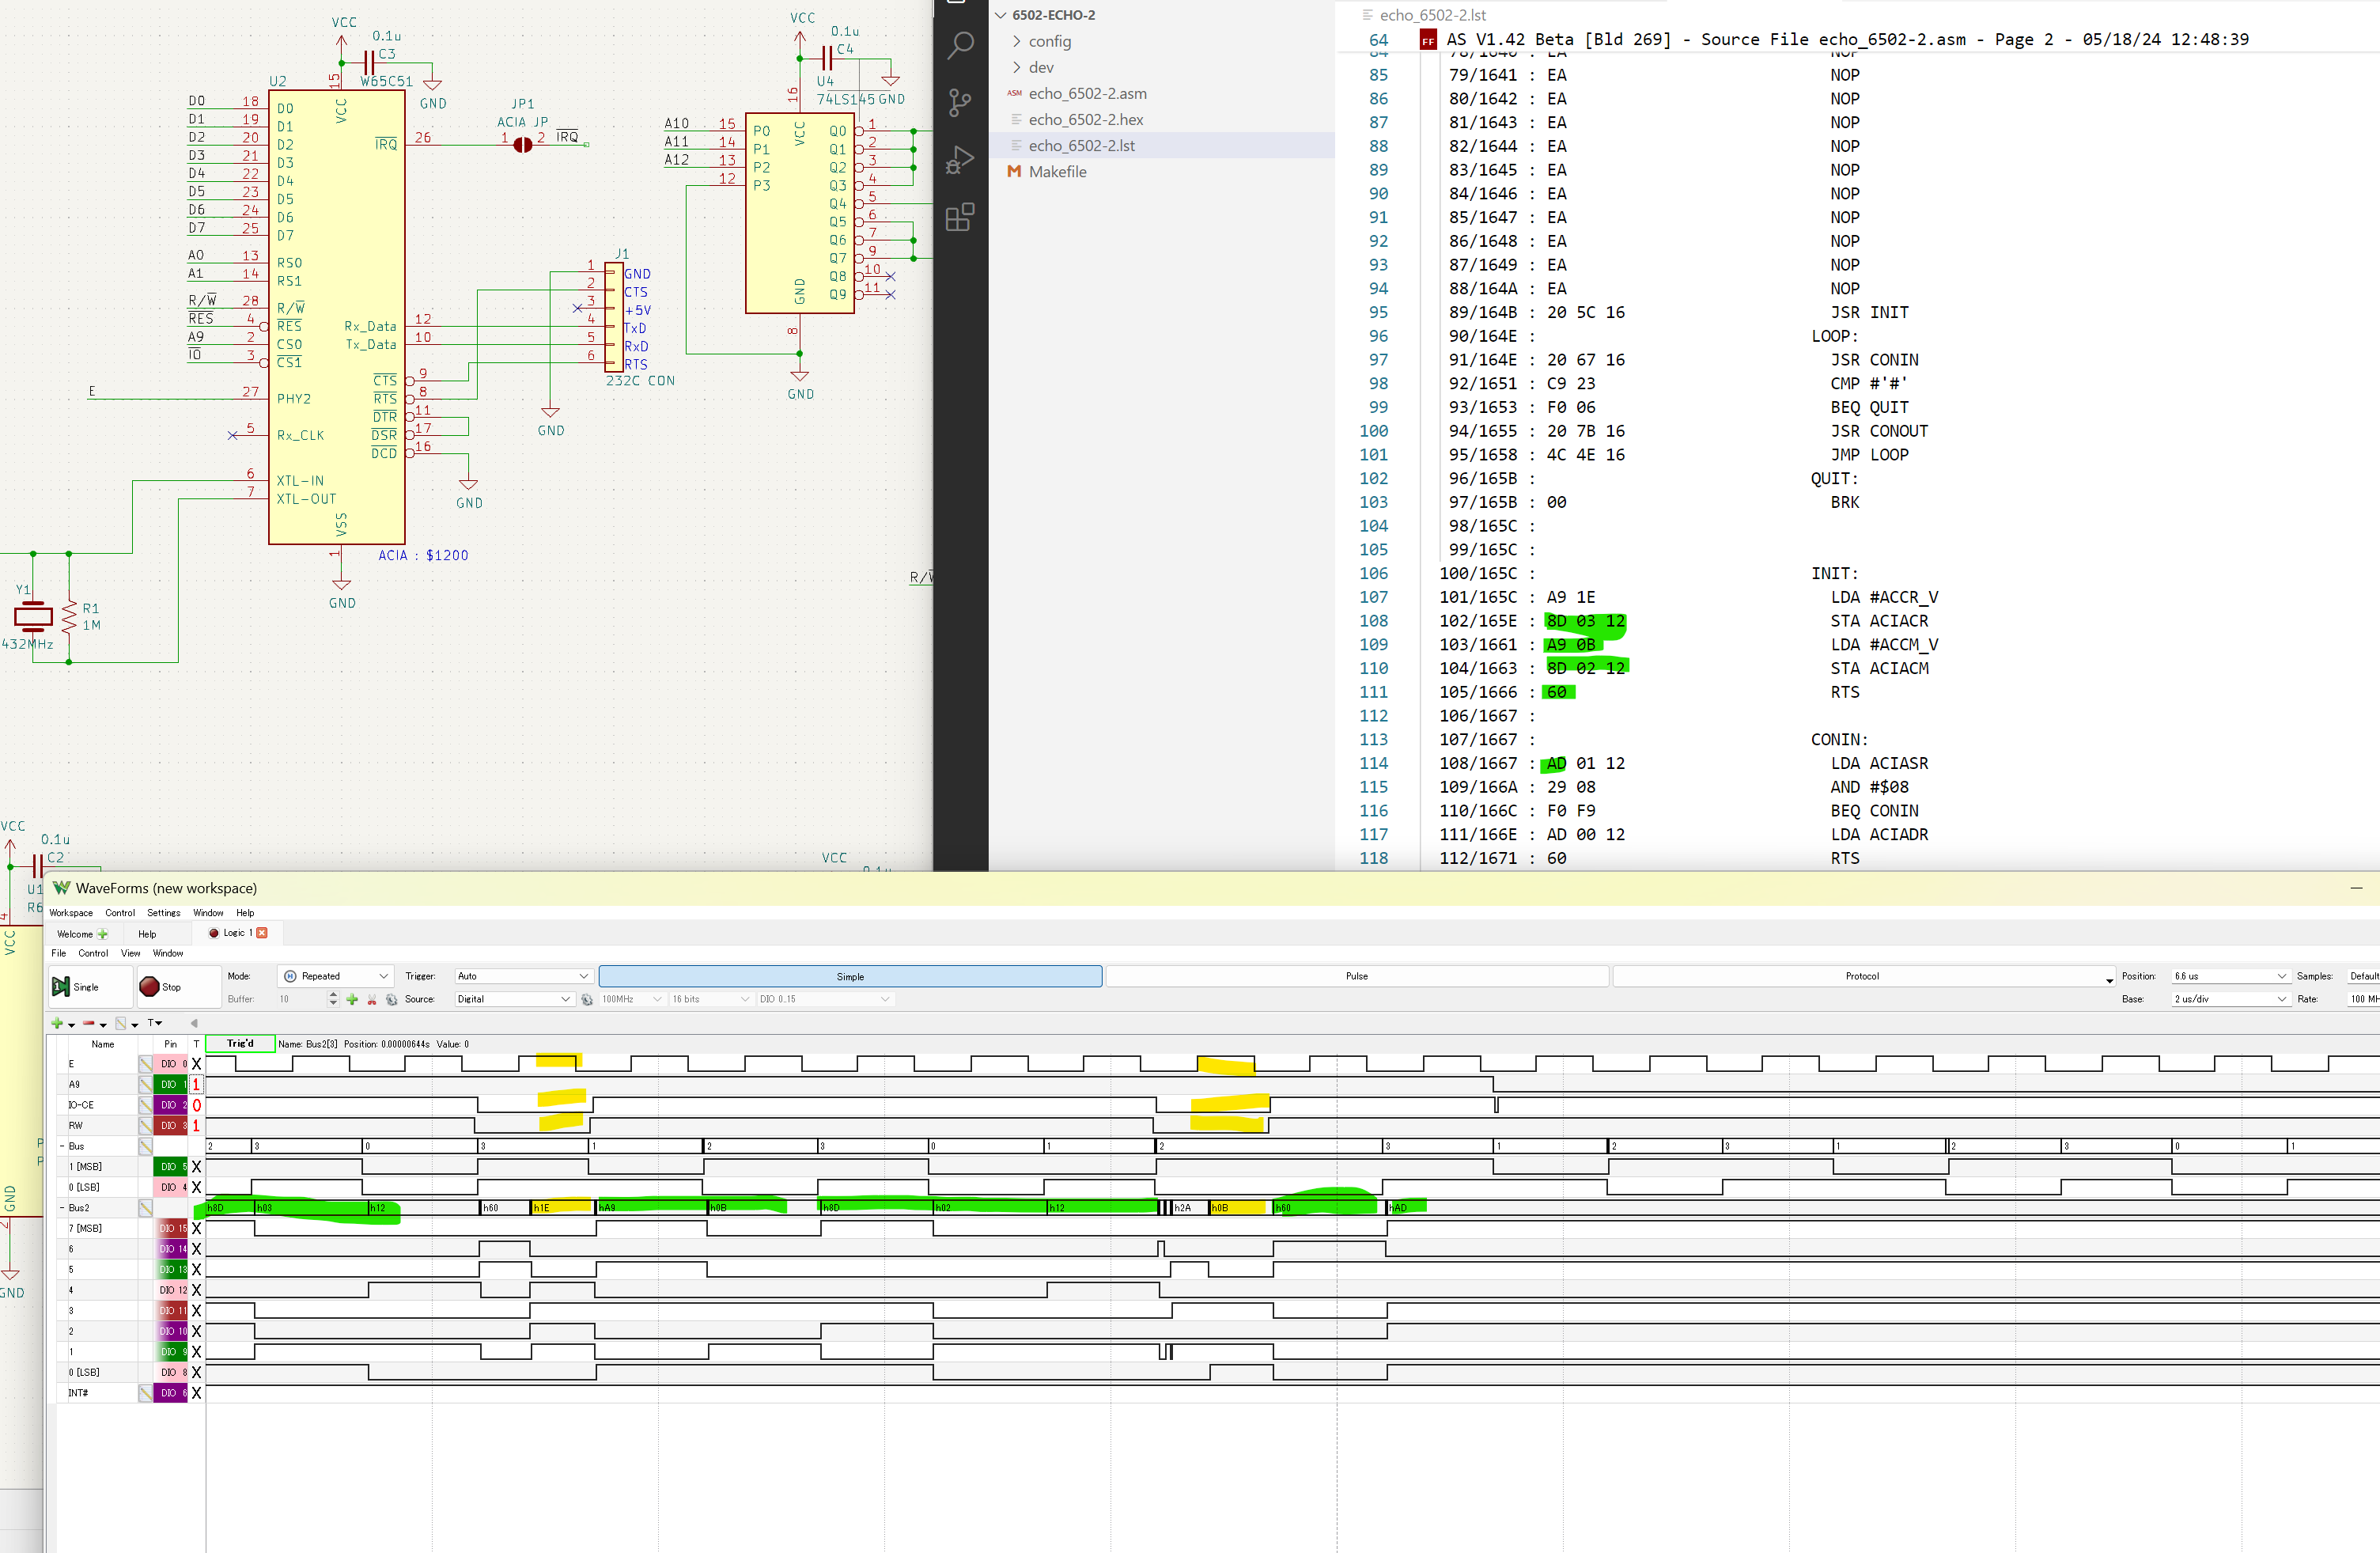The width and height of the screenshot is (2380, 1553).
Task: Open buffer settings gear icon
Action: (392, 999)
